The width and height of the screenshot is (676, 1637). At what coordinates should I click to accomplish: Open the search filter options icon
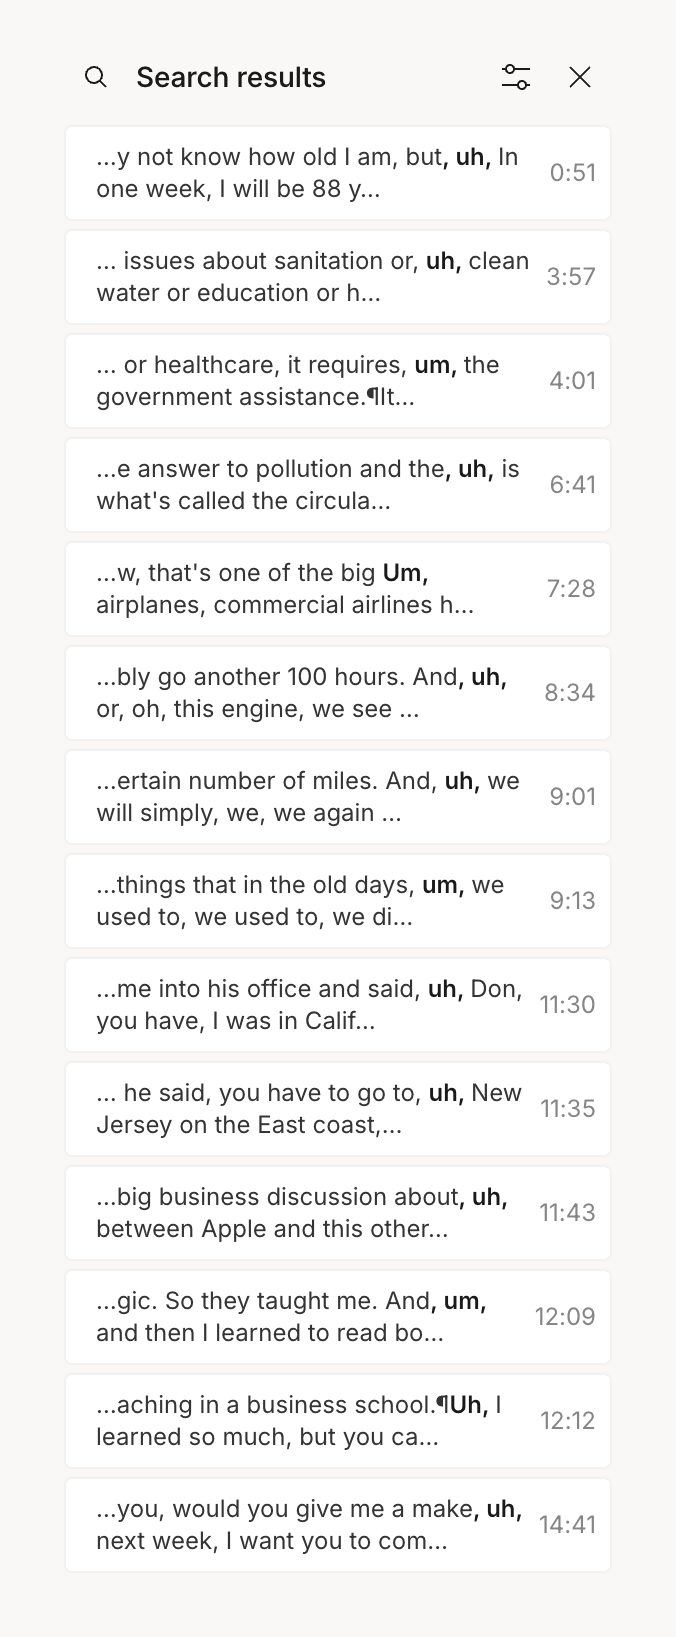(x=516, y=76)
